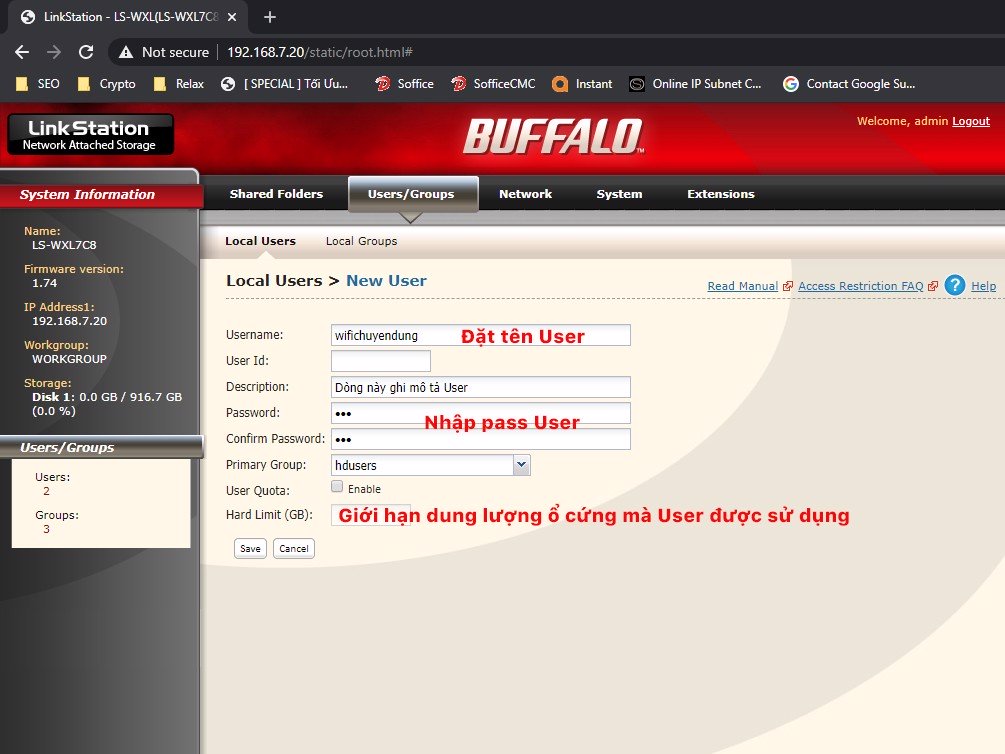Viewport: 1005px width, 754px height.
Task: Click the Users/Groups sidebar panel header
Action: (x=101, y=448)
